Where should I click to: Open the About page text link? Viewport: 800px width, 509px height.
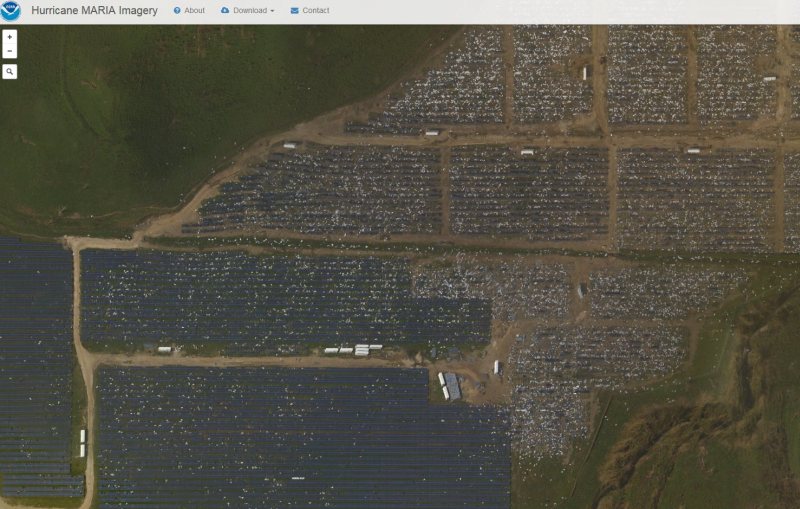[x=194, y=11]
